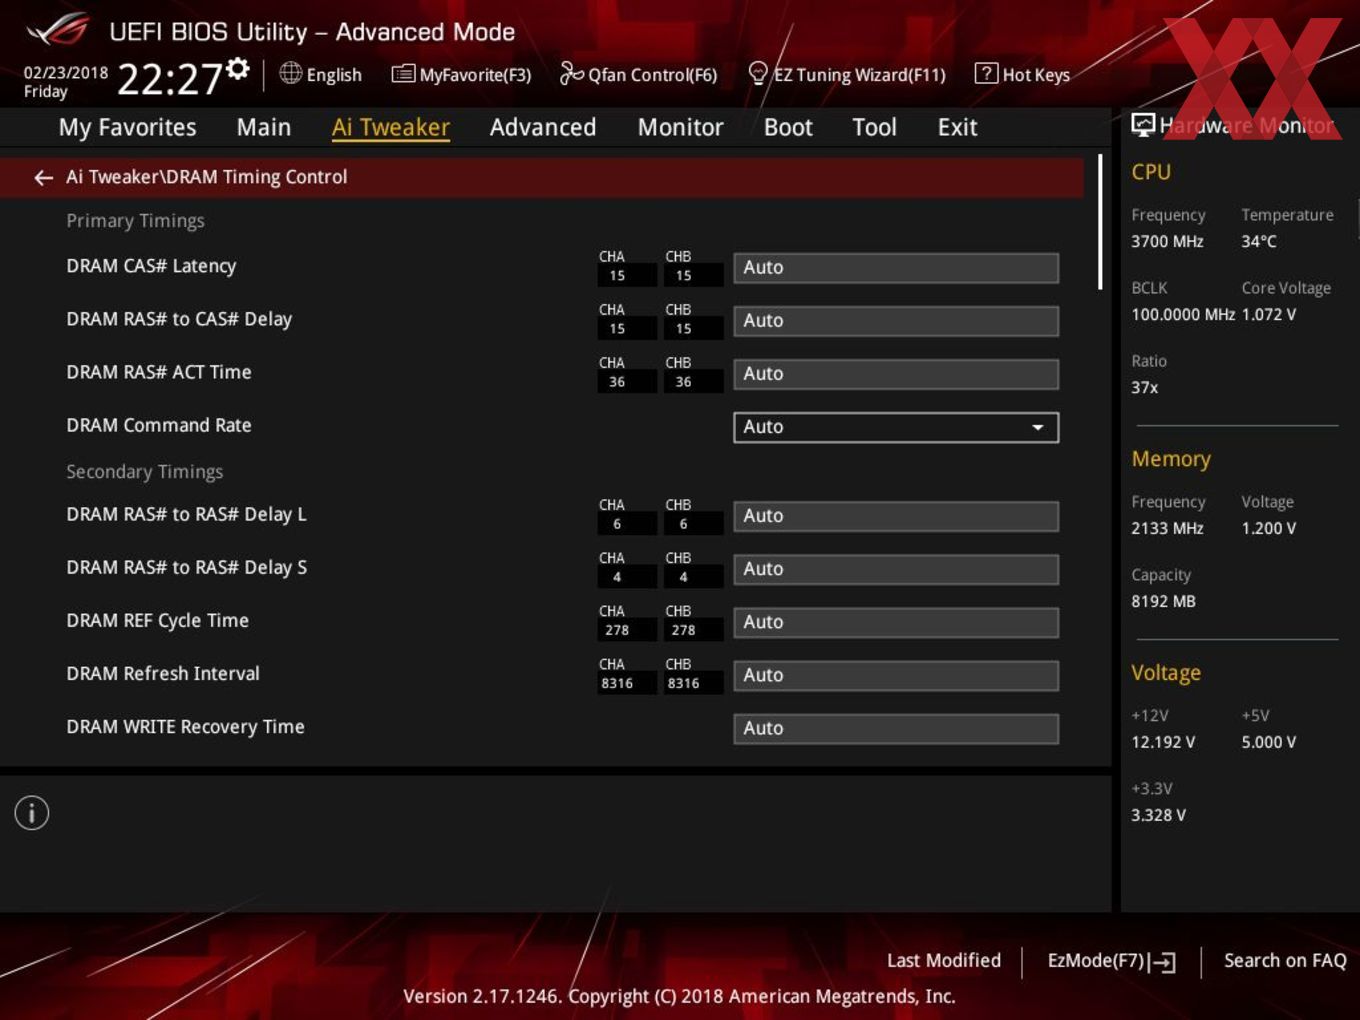
Task: Click the +12V reading 12.192 V
Action: tap(1163, 742)
